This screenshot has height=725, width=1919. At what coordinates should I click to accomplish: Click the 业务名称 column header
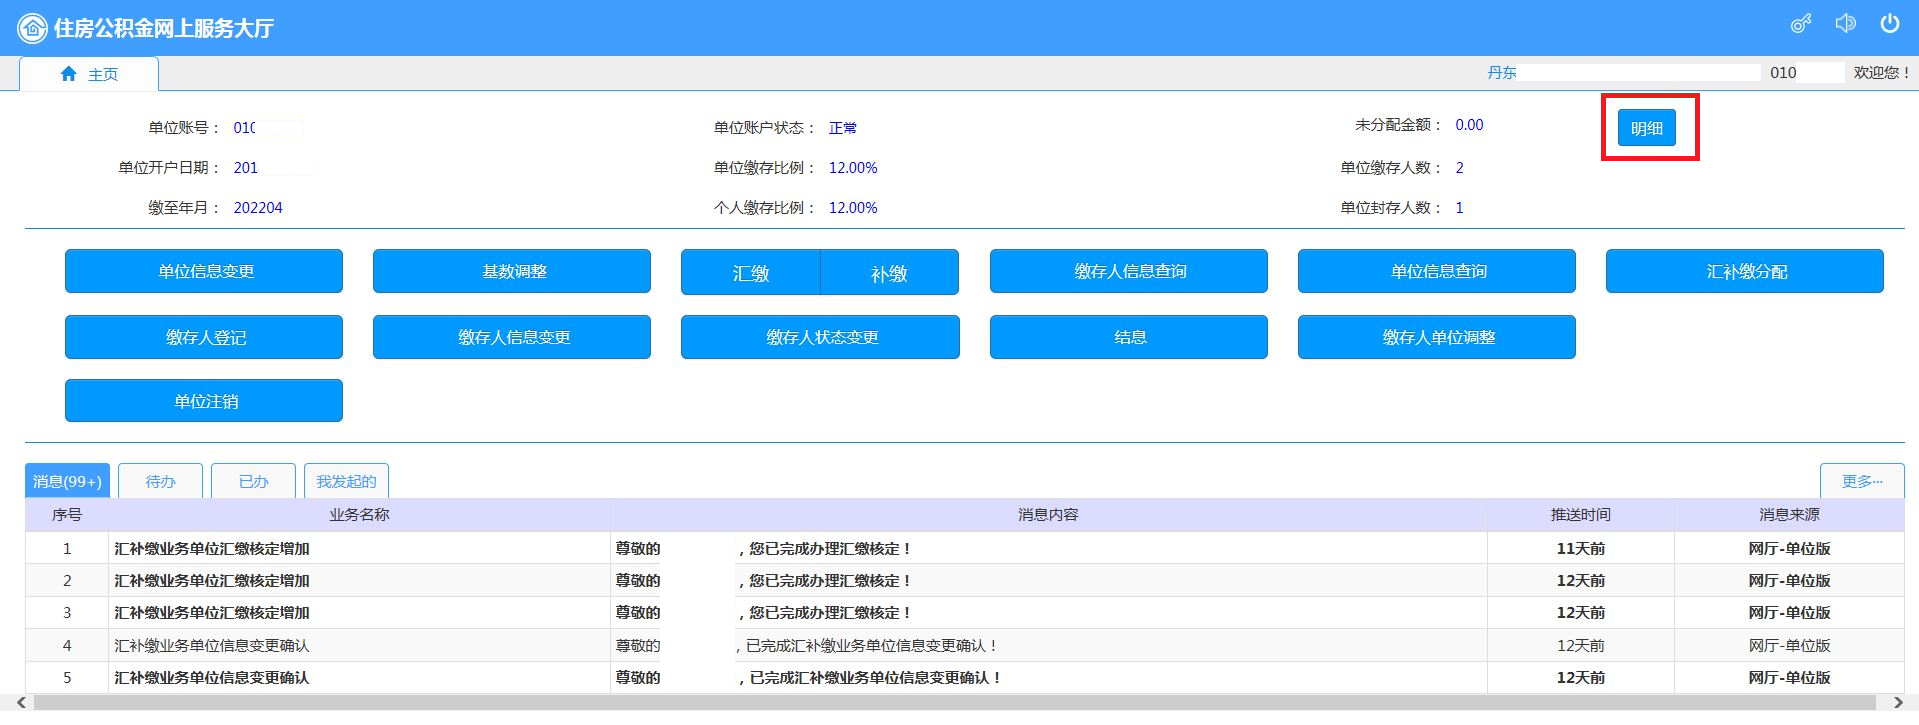359,514
